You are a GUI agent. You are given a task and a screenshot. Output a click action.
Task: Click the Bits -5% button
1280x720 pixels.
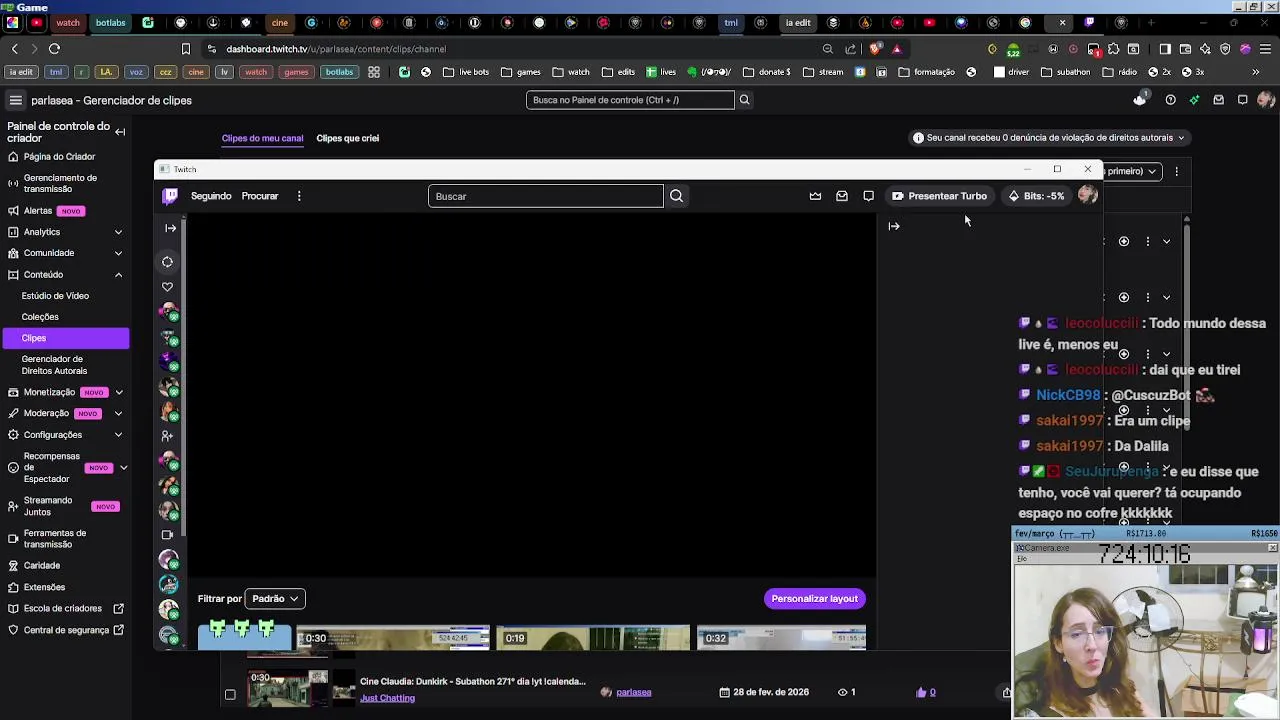[x=1037, y=196]
